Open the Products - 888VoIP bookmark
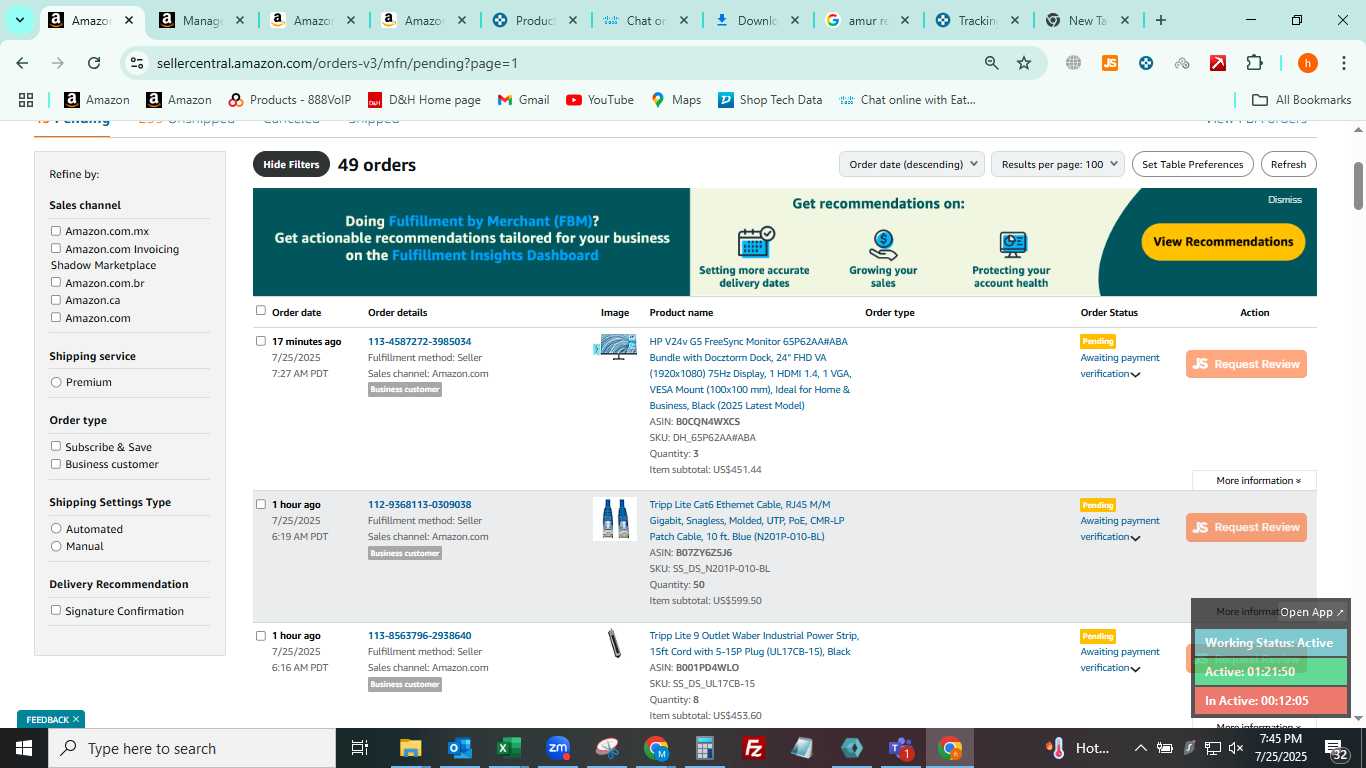 [290, 100]
